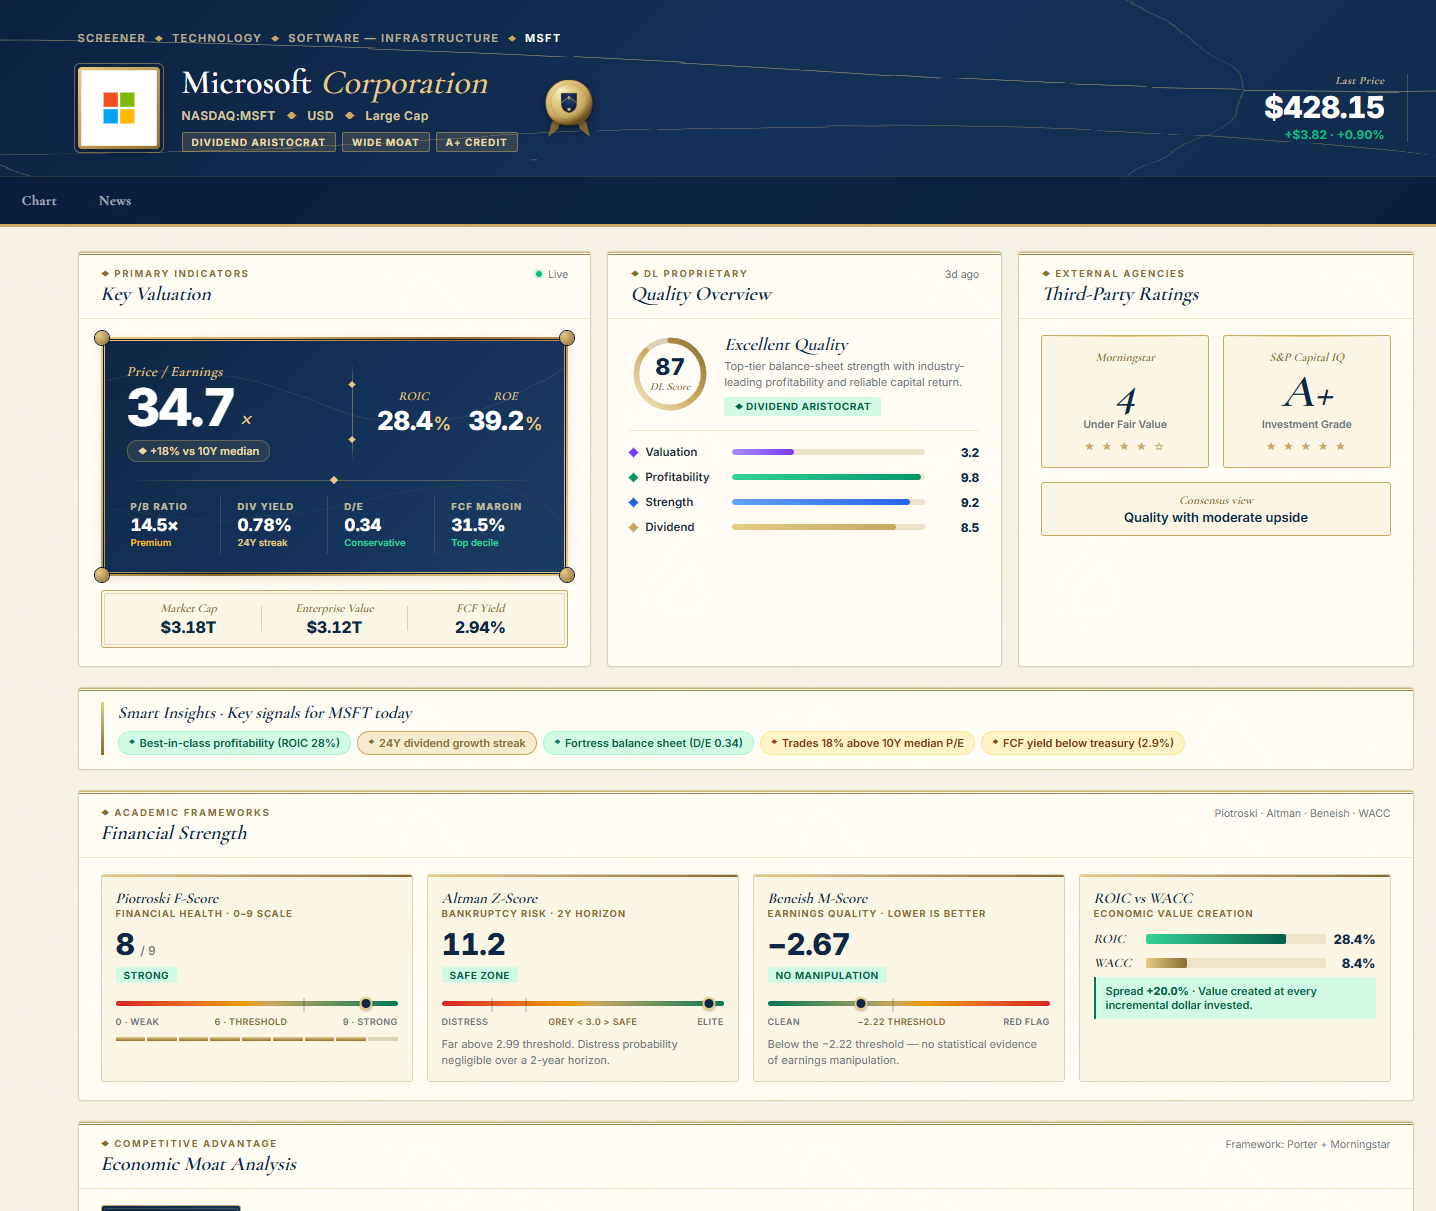Click the Morningstar star rating row
1436x1211 pixels.
coord(1125,447)
